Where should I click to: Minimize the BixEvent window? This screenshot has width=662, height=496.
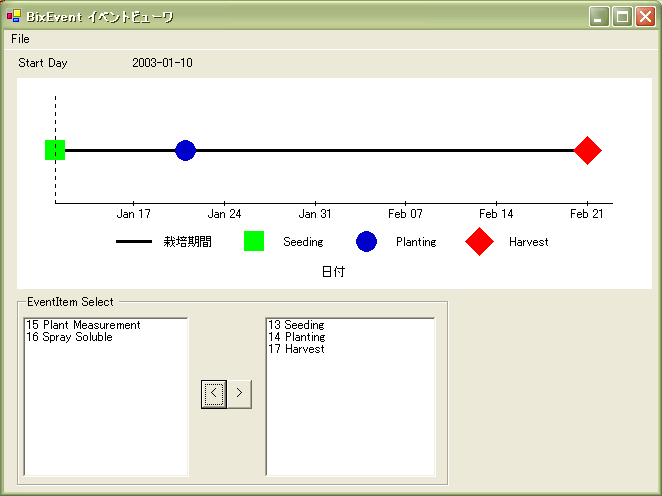[x=599, y=17]
